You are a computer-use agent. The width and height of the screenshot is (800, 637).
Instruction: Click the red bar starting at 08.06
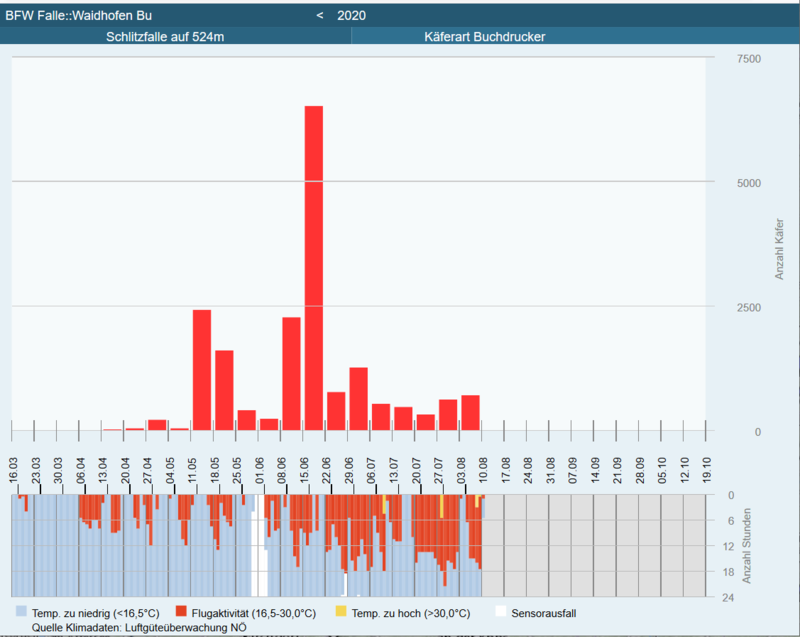[291, 373]
